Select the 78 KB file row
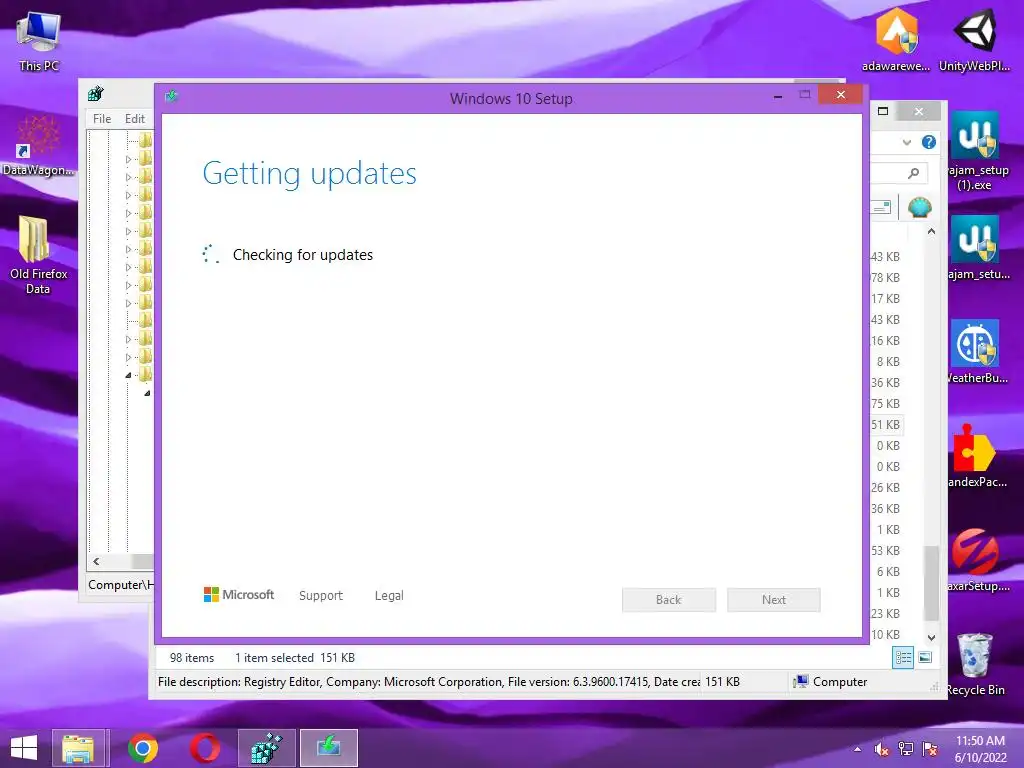This screenshot has height=768, width=1024. [886, 278]
